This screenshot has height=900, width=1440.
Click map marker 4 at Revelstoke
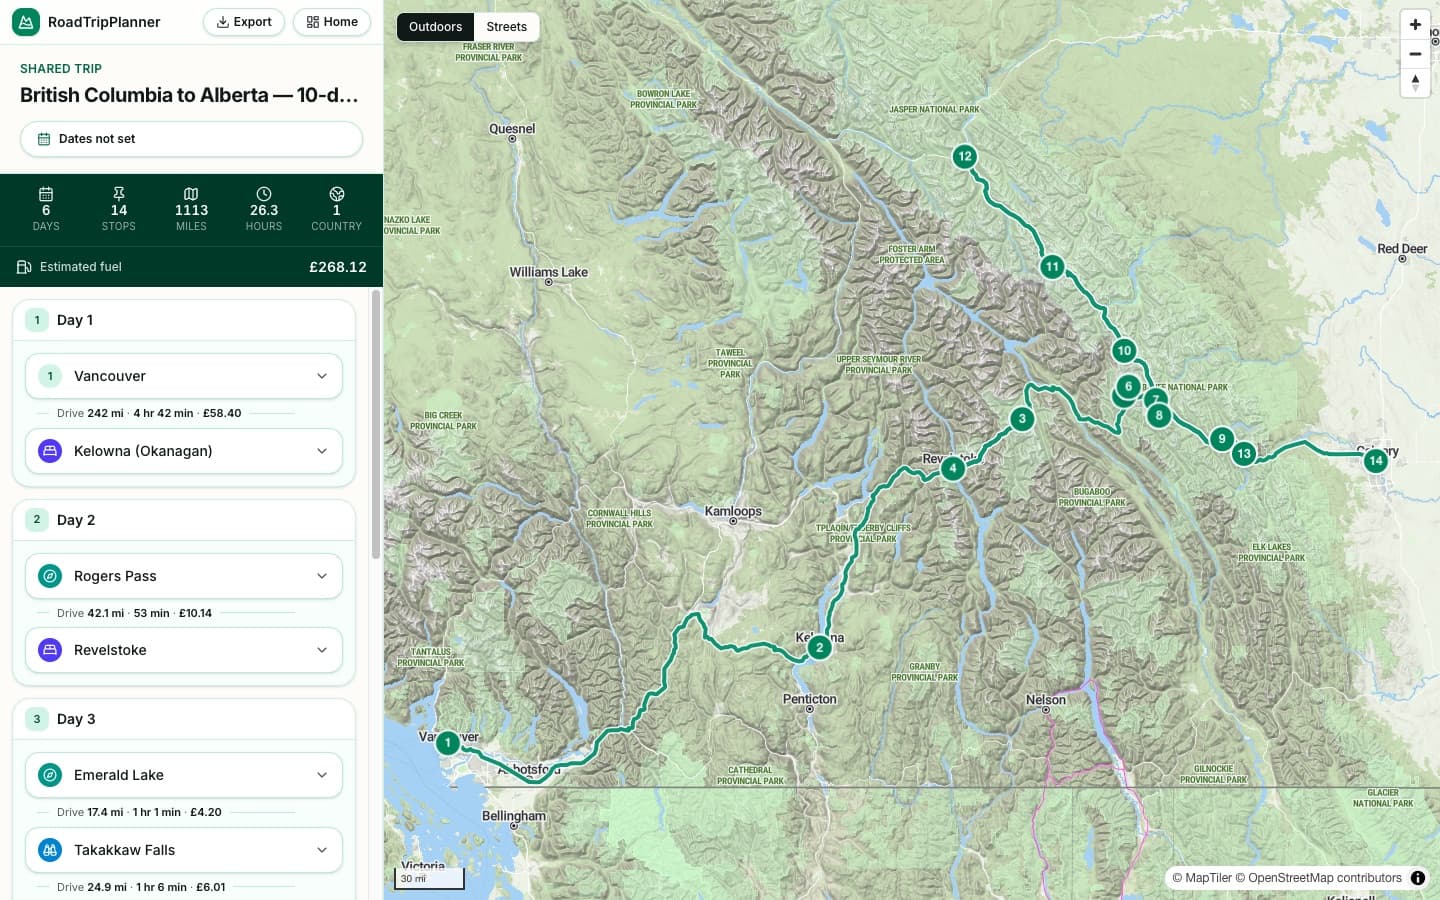pyautogui.click(x=953, y=468)
